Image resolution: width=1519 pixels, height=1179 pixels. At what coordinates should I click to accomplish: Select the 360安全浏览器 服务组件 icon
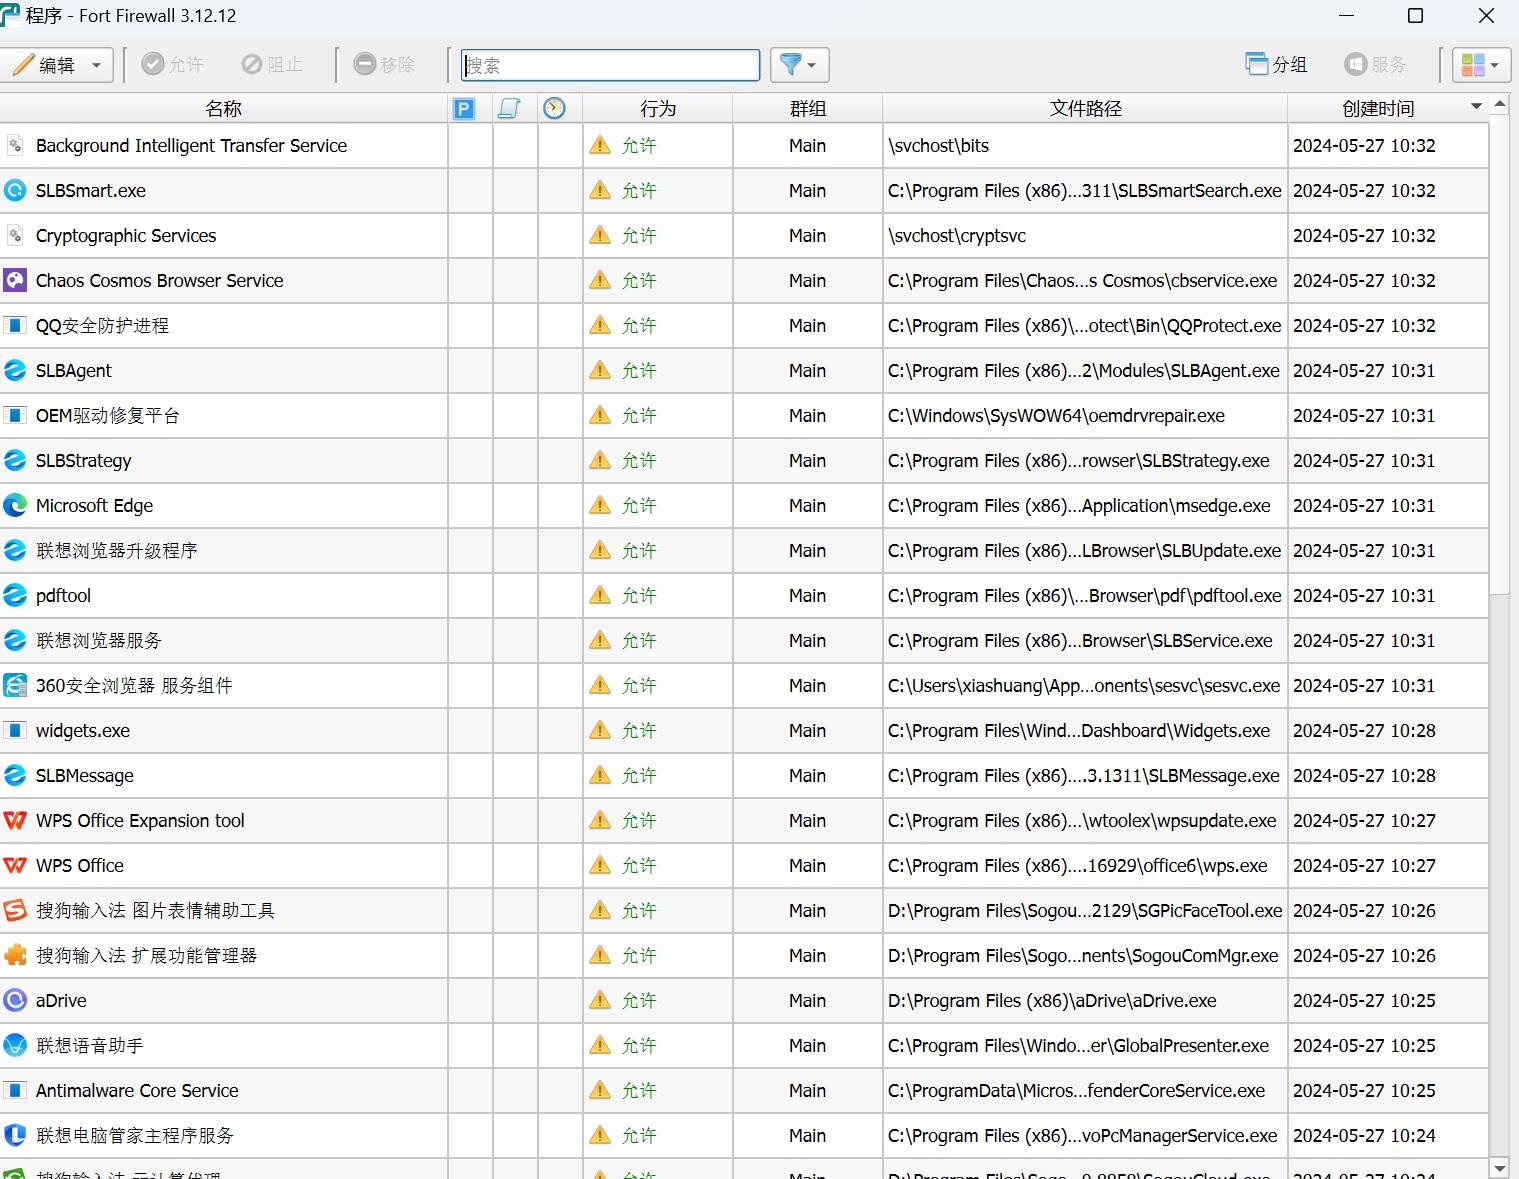click(15, 686)
